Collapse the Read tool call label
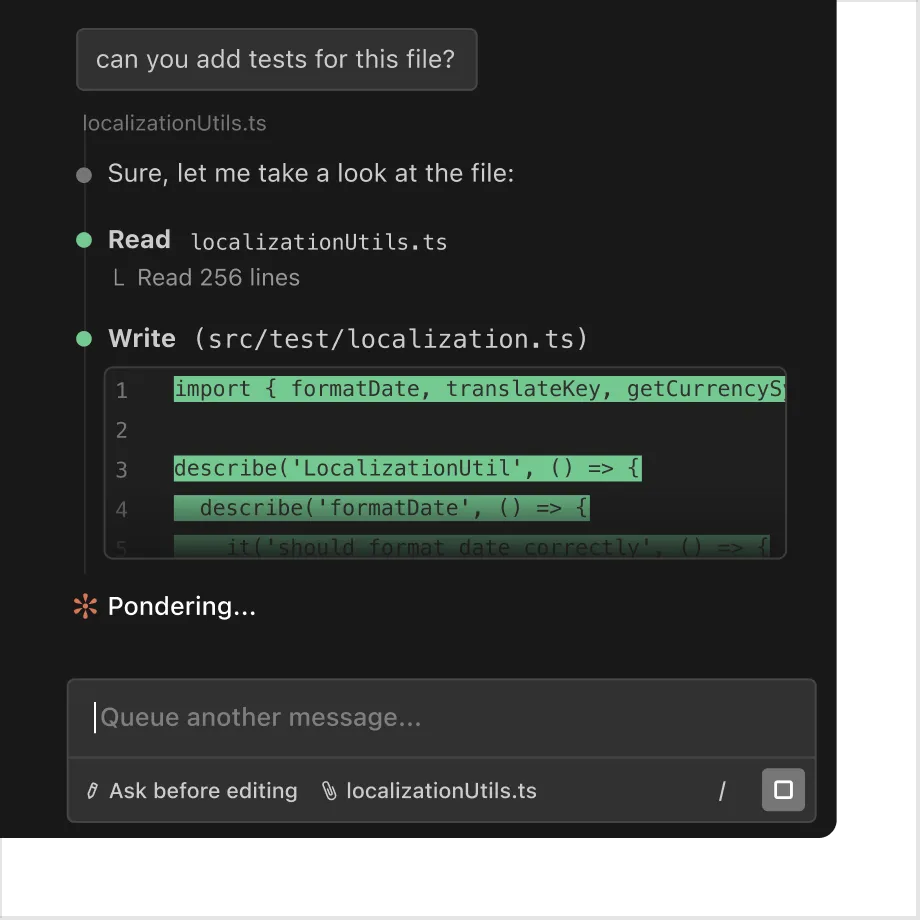The image size is (920, 920). point(139,240)
